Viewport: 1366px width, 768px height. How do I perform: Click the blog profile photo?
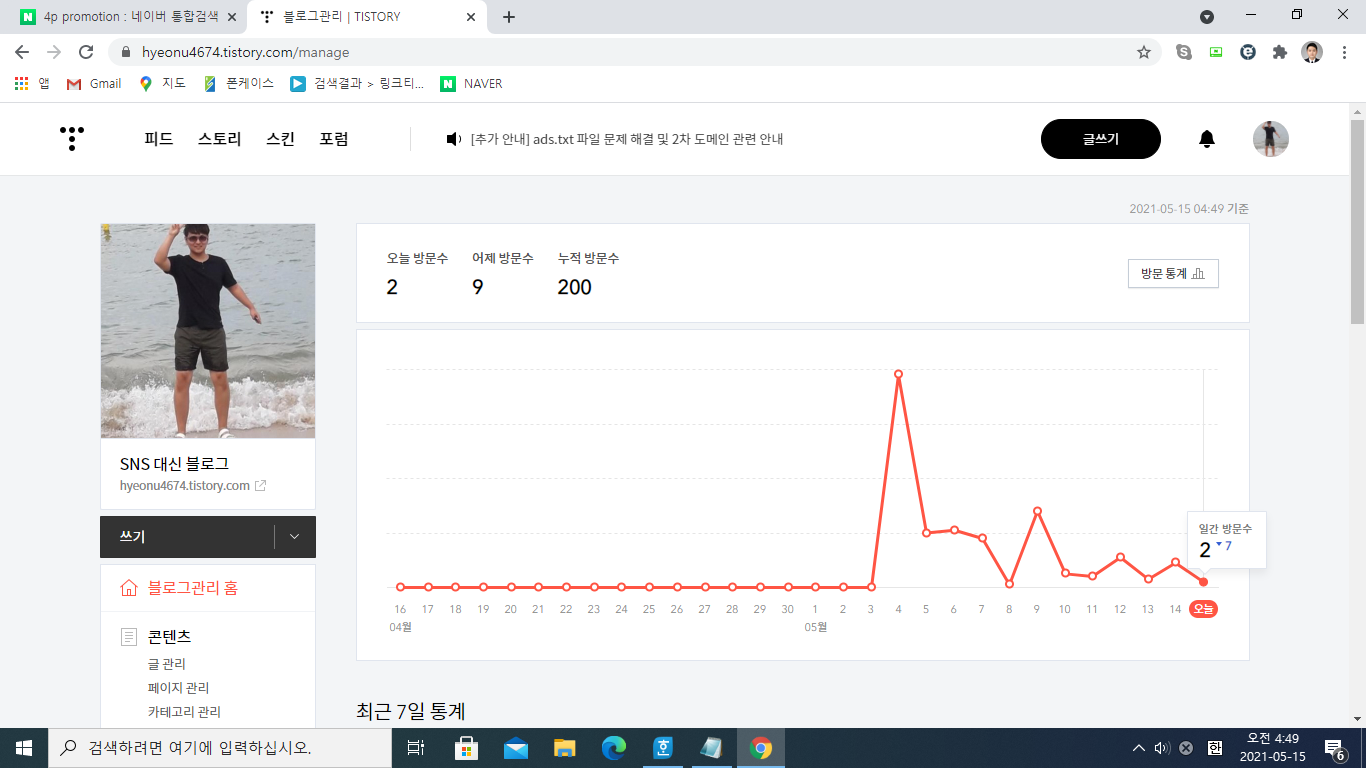[208, 331]
